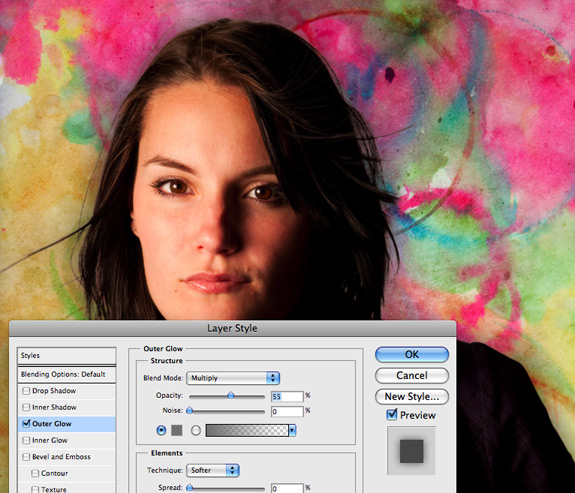Click the gray glow color swatch
Viewport: 575px width, 493px height.
(177, 430)
